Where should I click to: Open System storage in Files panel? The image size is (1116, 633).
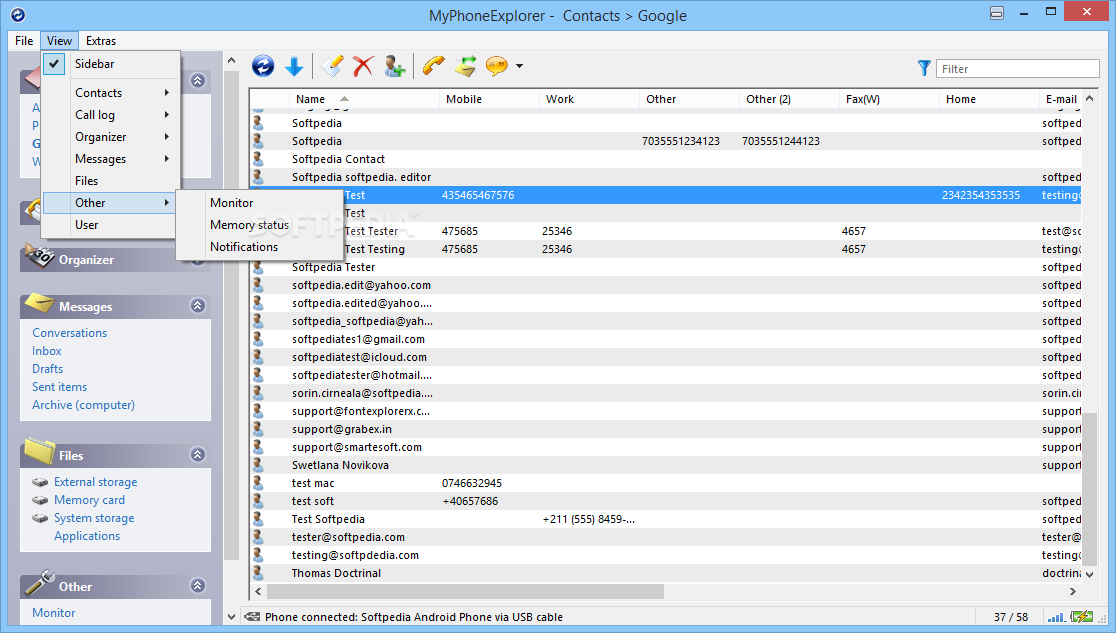click(x=94, y=518)
